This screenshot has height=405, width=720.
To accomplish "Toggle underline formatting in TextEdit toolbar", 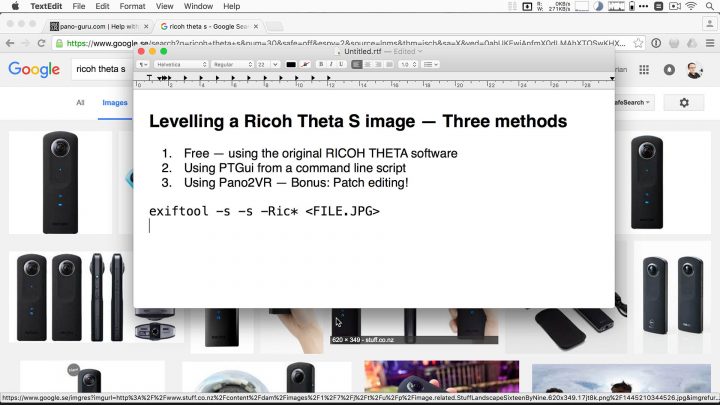I will point(342,64).
